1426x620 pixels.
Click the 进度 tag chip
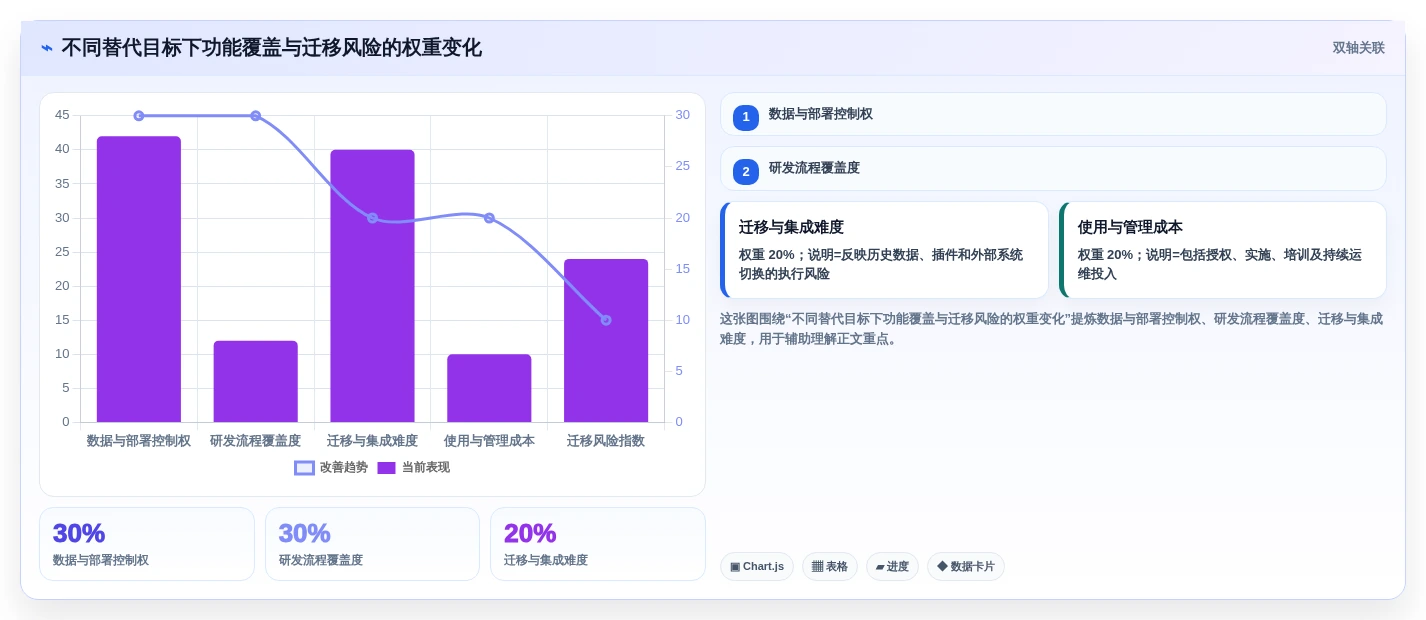(x=892, y=567)
